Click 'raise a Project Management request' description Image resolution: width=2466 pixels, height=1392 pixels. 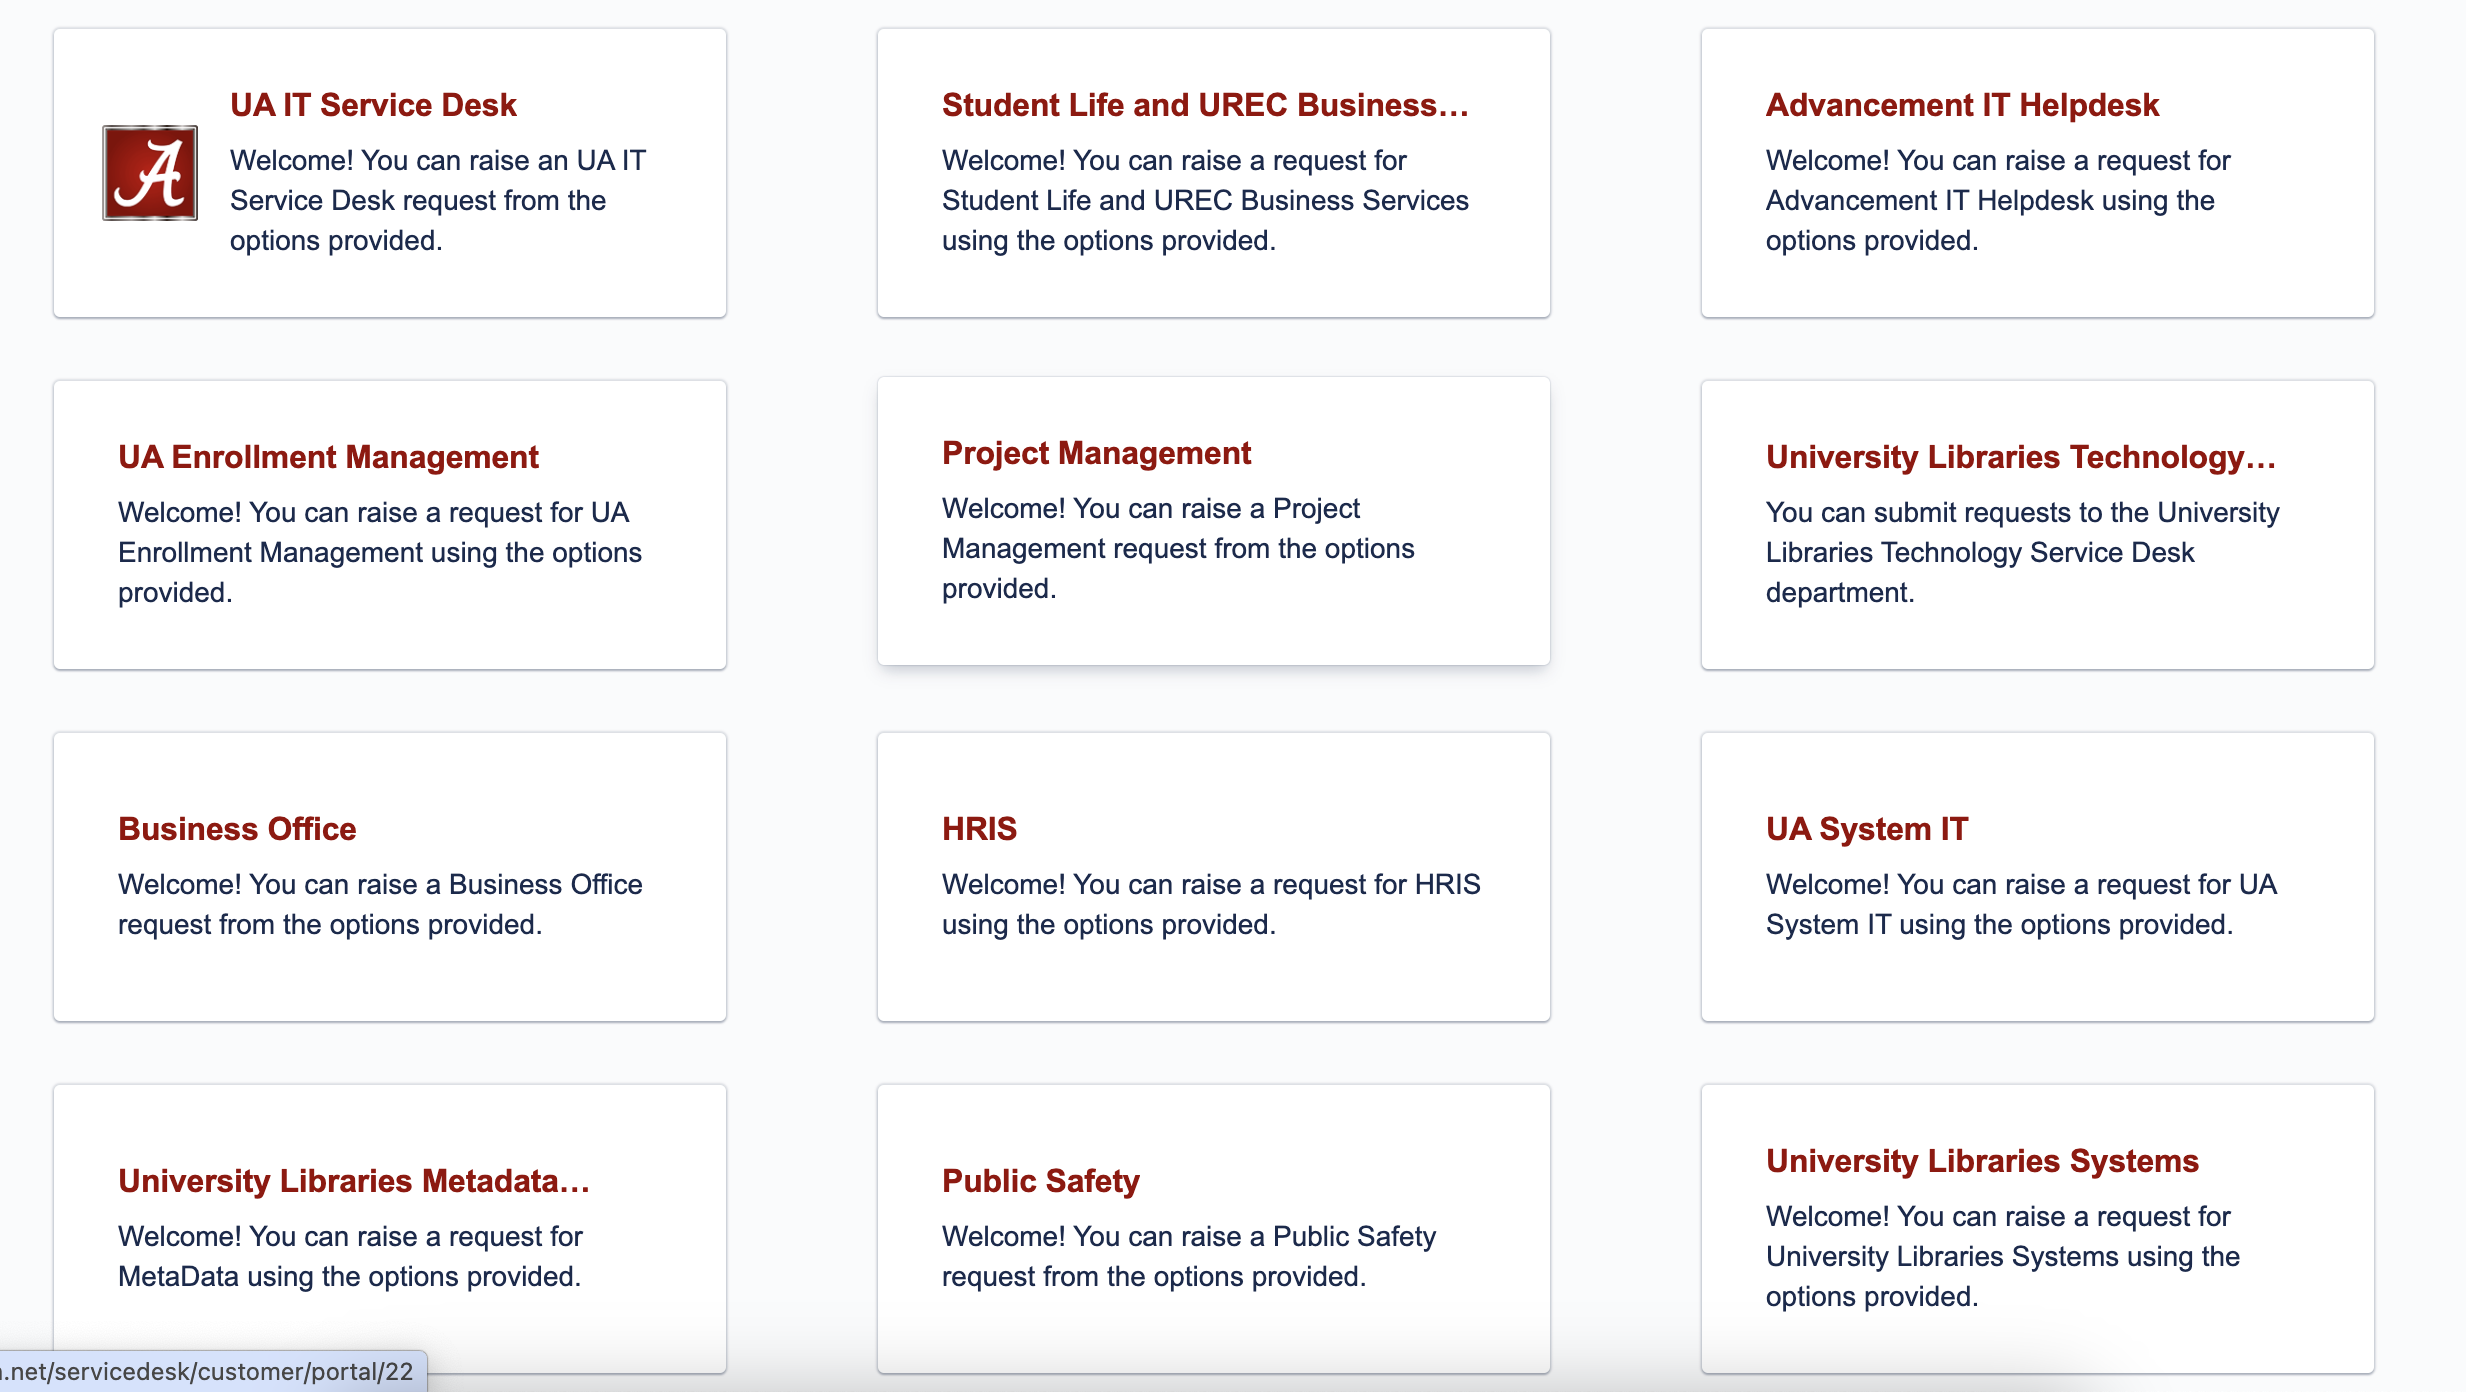(1178, 549)
